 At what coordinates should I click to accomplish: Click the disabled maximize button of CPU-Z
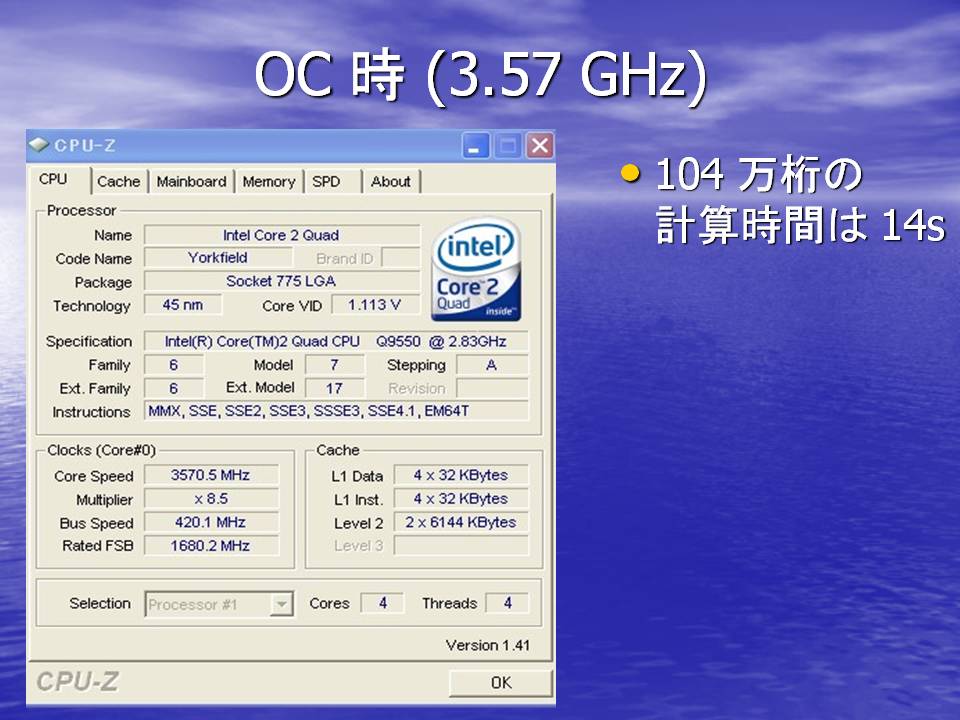pyautogui.click(x=508, y=146)
